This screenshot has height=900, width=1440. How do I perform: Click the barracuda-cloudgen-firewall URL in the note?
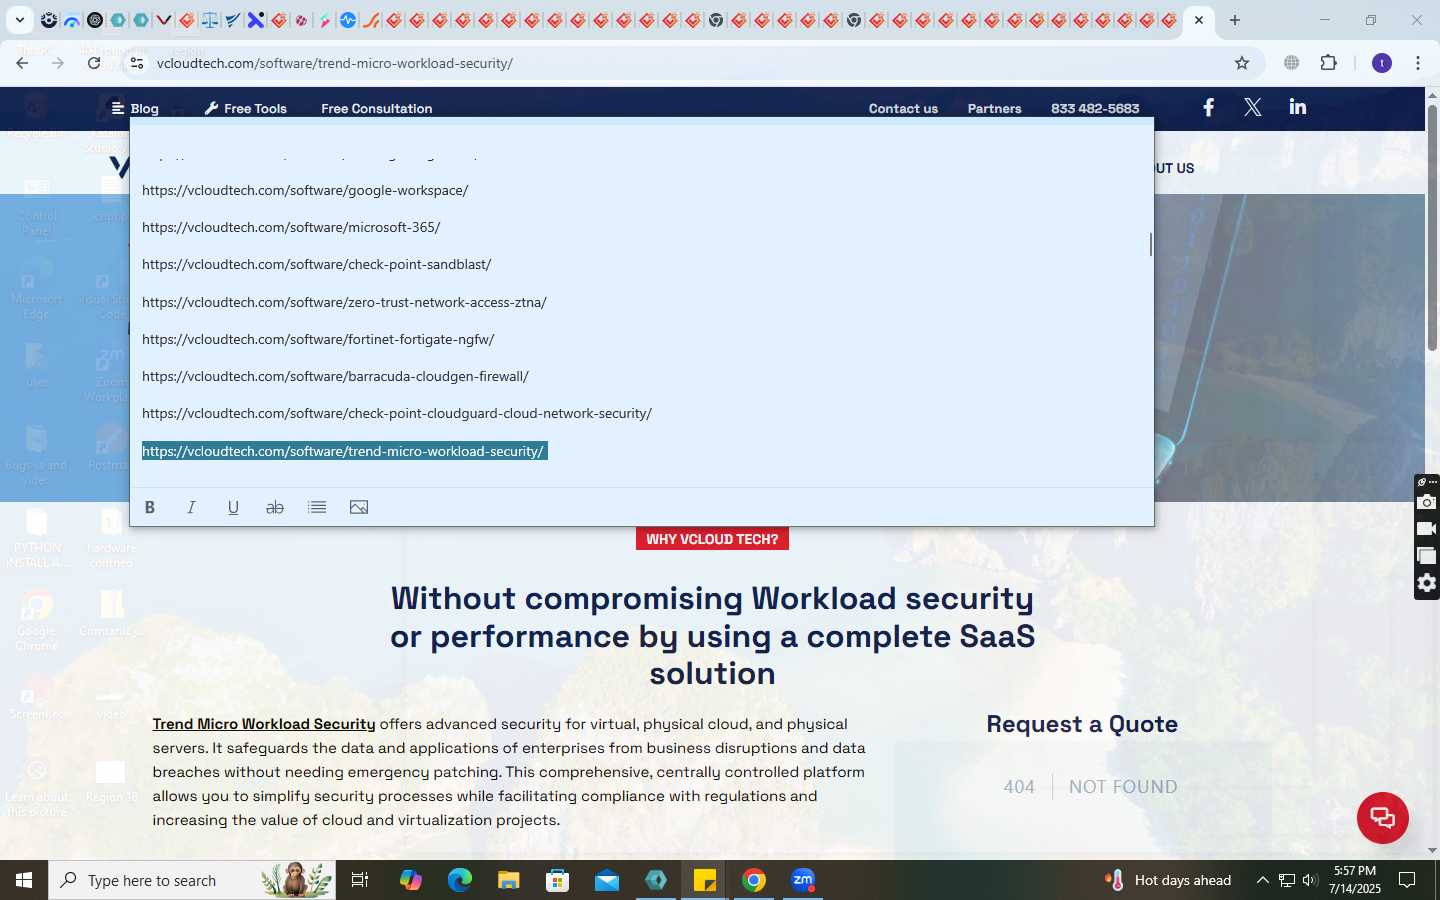pos(335,376)
